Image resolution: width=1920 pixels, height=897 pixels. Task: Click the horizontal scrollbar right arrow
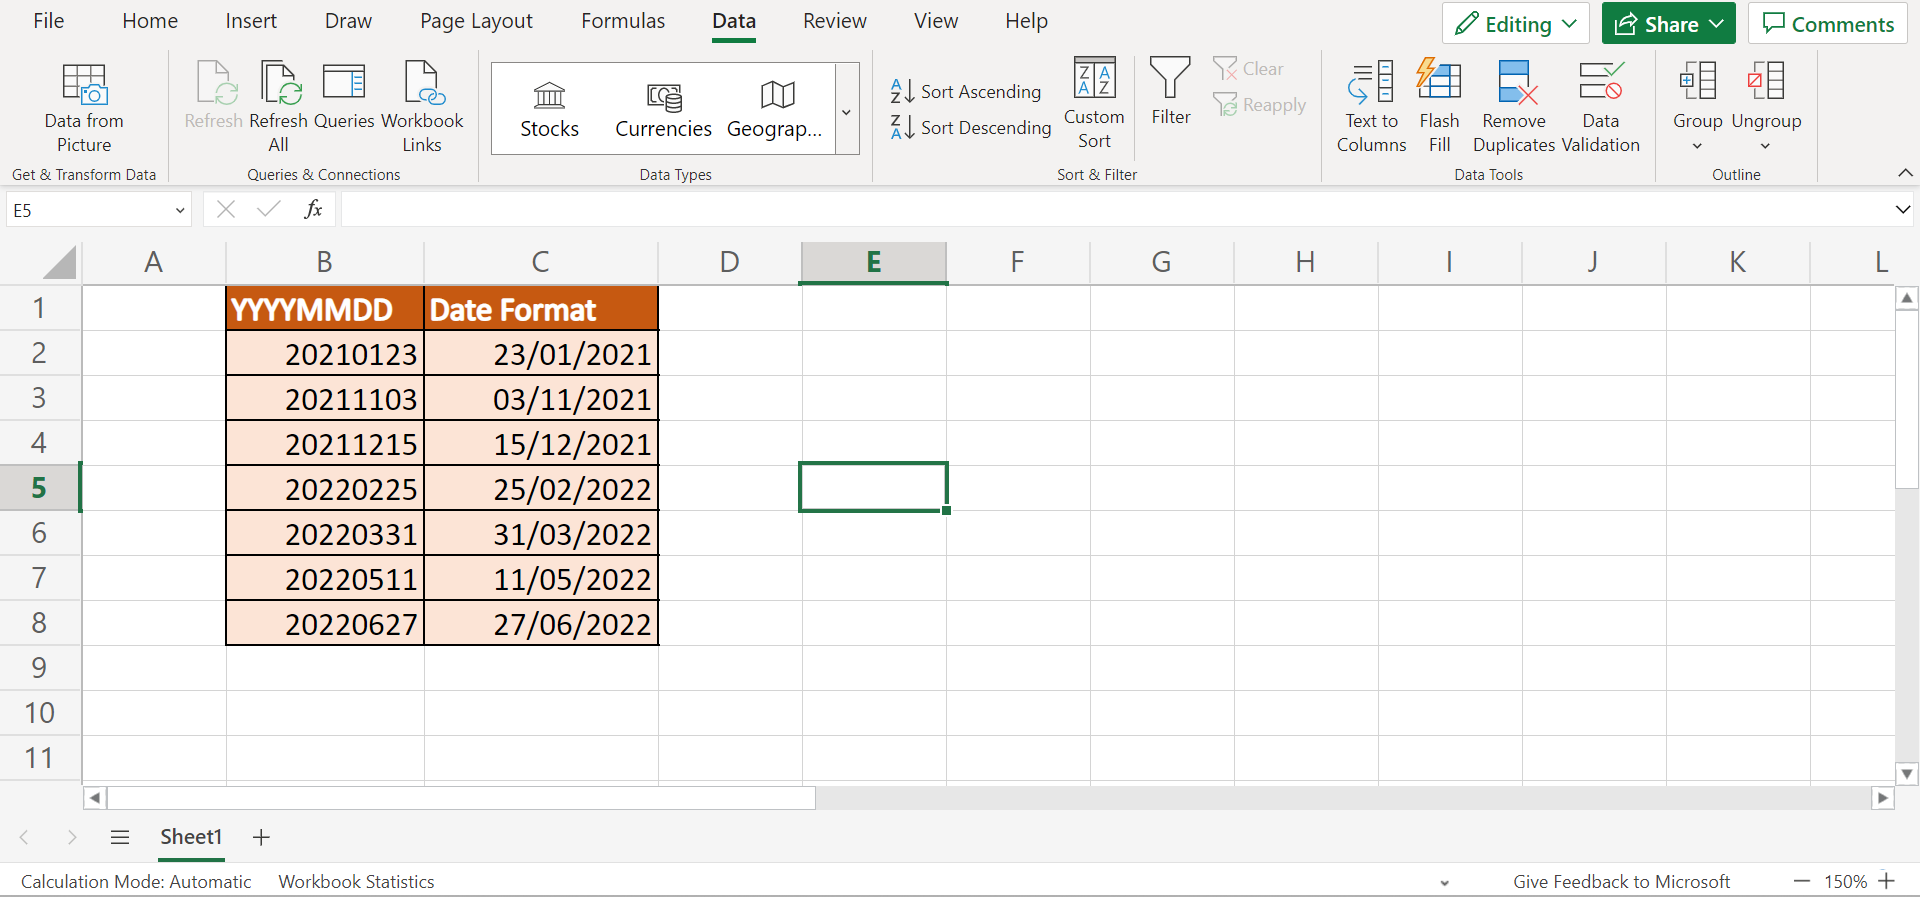1883,797
